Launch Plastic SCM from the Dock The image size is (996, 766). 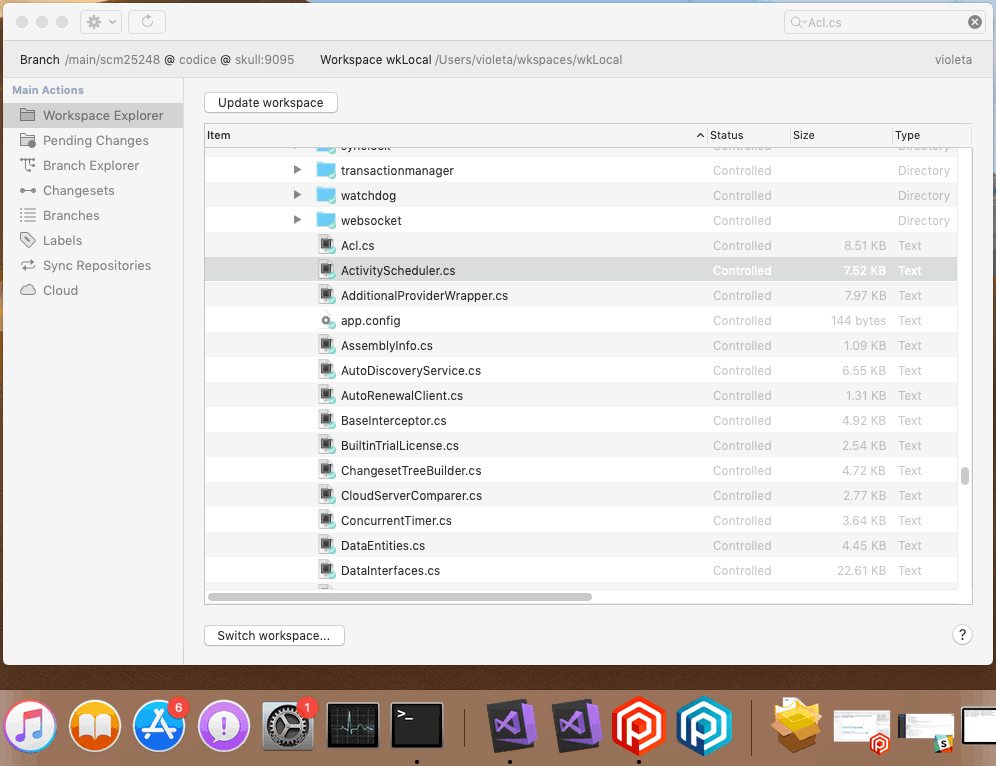pos(639,726)
